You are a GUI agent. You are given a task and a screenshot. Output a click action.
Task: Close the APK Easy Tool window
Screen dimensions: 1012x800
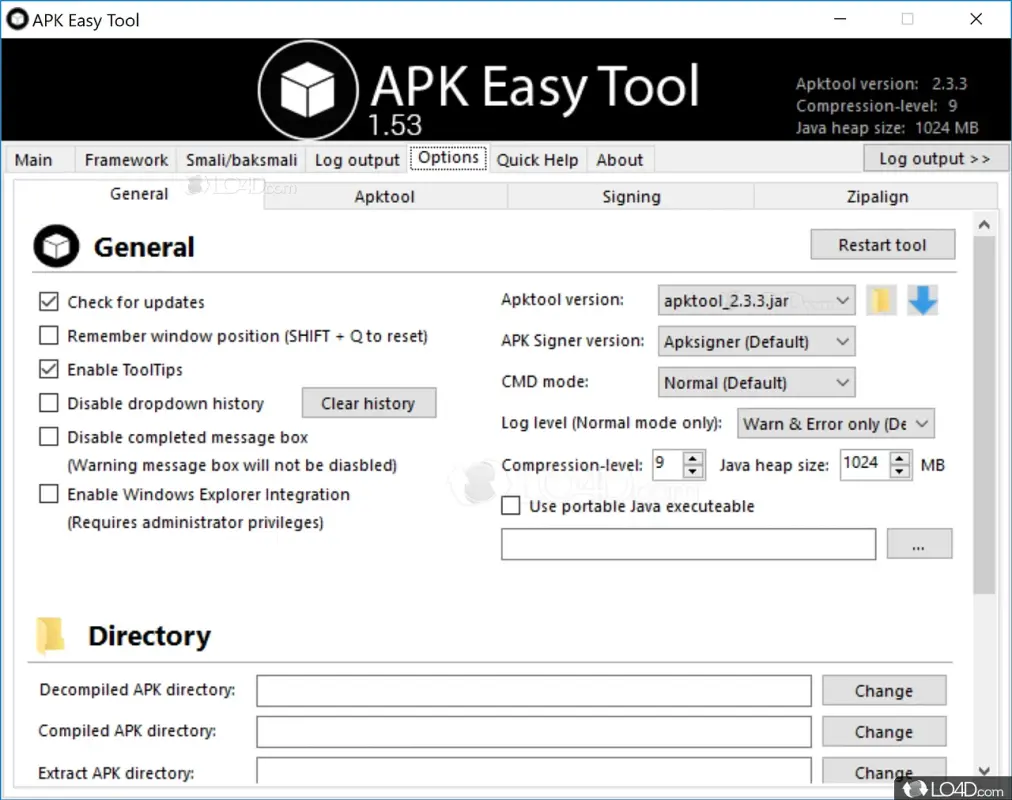pyautogui.click(x=976, y=19)
